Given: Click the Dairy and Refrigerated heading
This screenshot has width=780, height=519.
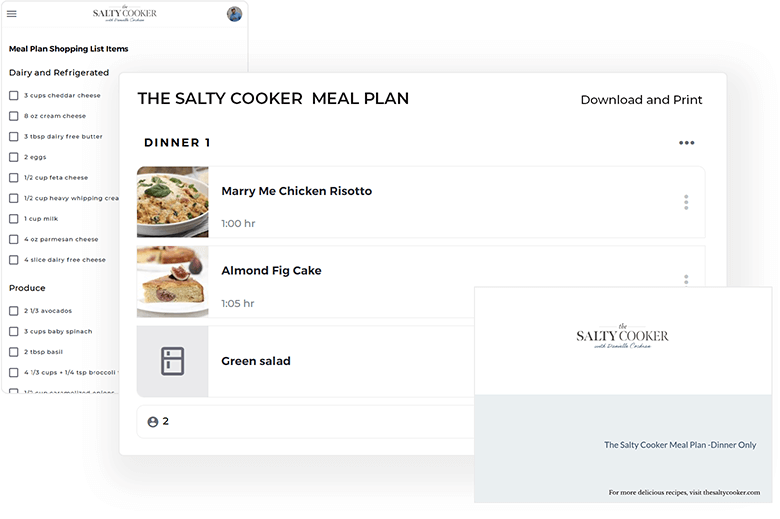Looking at the screenshot, I should tap(59, 73).
